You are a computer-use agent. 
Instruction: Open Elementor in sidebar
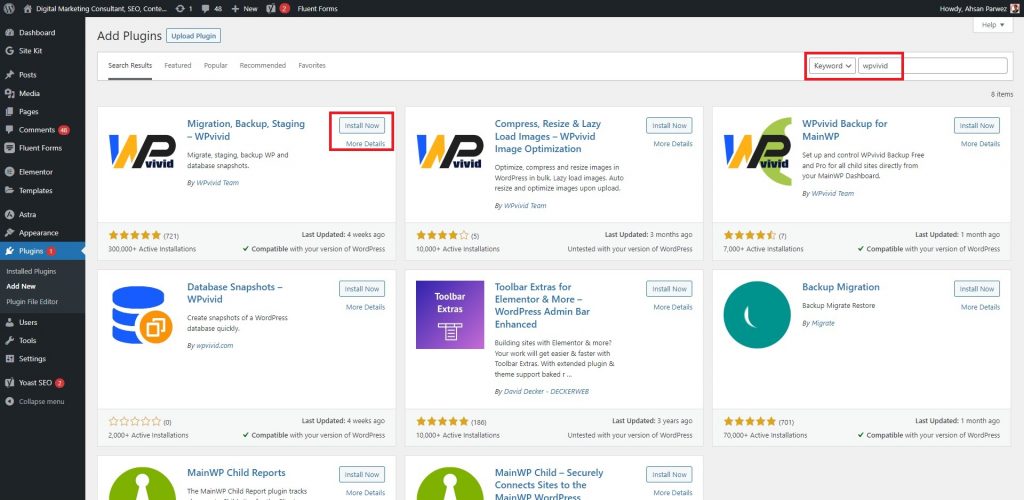[x=35, y=172]
